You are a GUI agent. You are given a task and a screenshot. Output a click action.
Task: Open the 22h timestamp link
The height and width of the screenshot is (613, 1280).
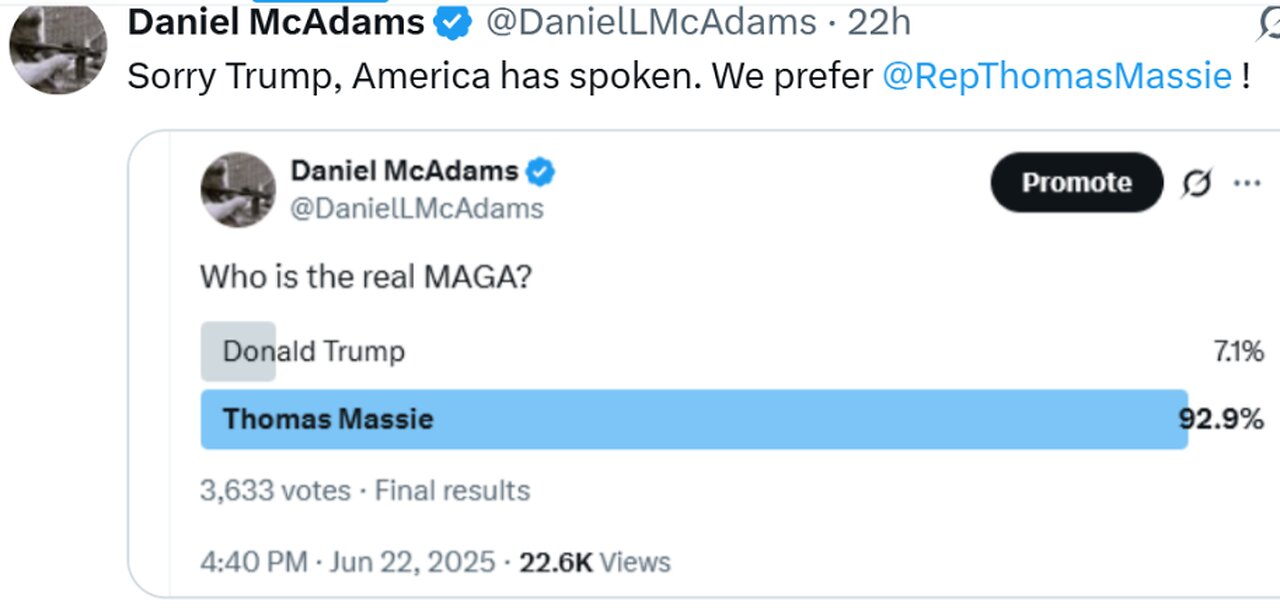tap(879, 23)
